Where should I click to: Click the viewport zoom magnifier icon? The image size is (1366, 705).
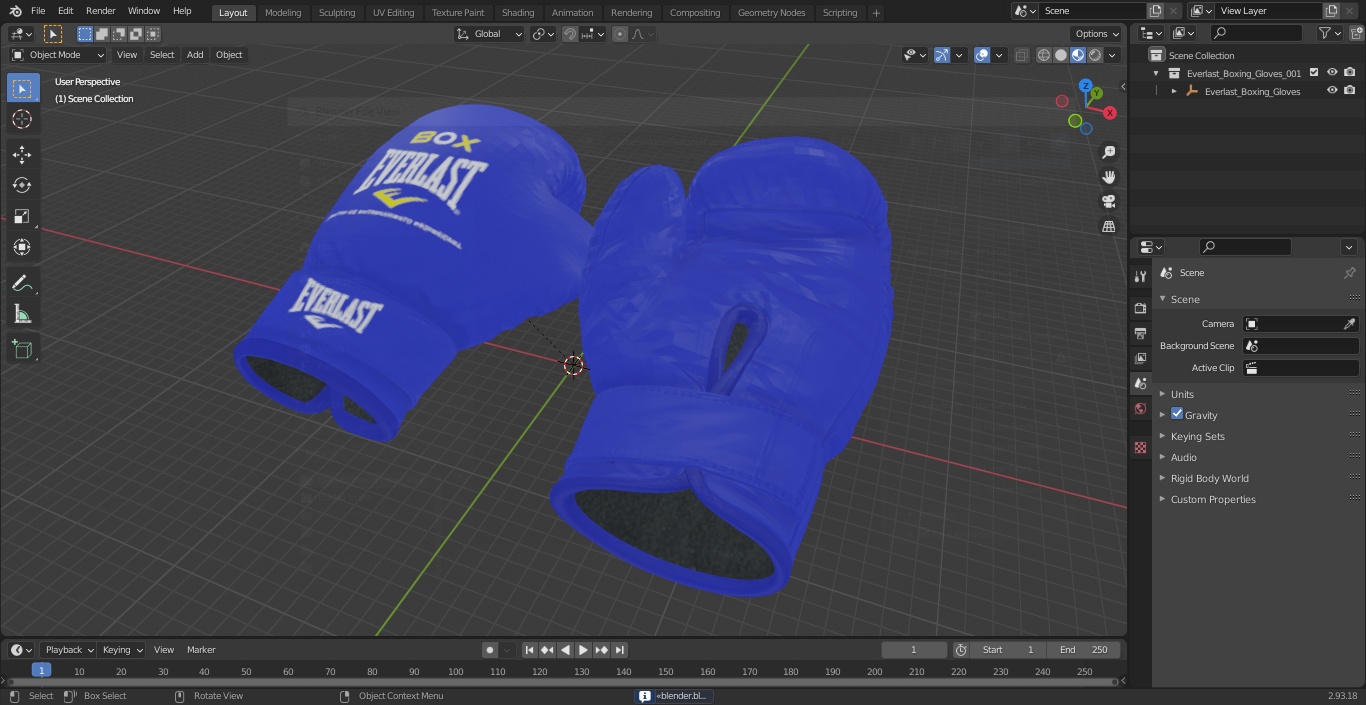1108,152
